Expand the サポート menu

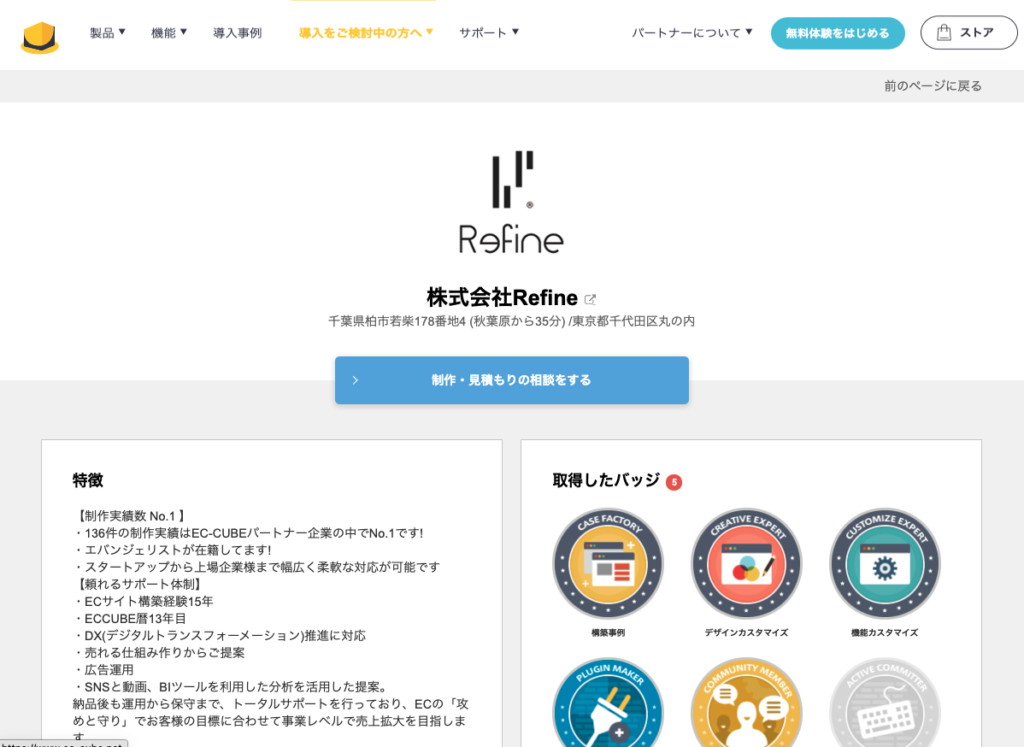488,33
